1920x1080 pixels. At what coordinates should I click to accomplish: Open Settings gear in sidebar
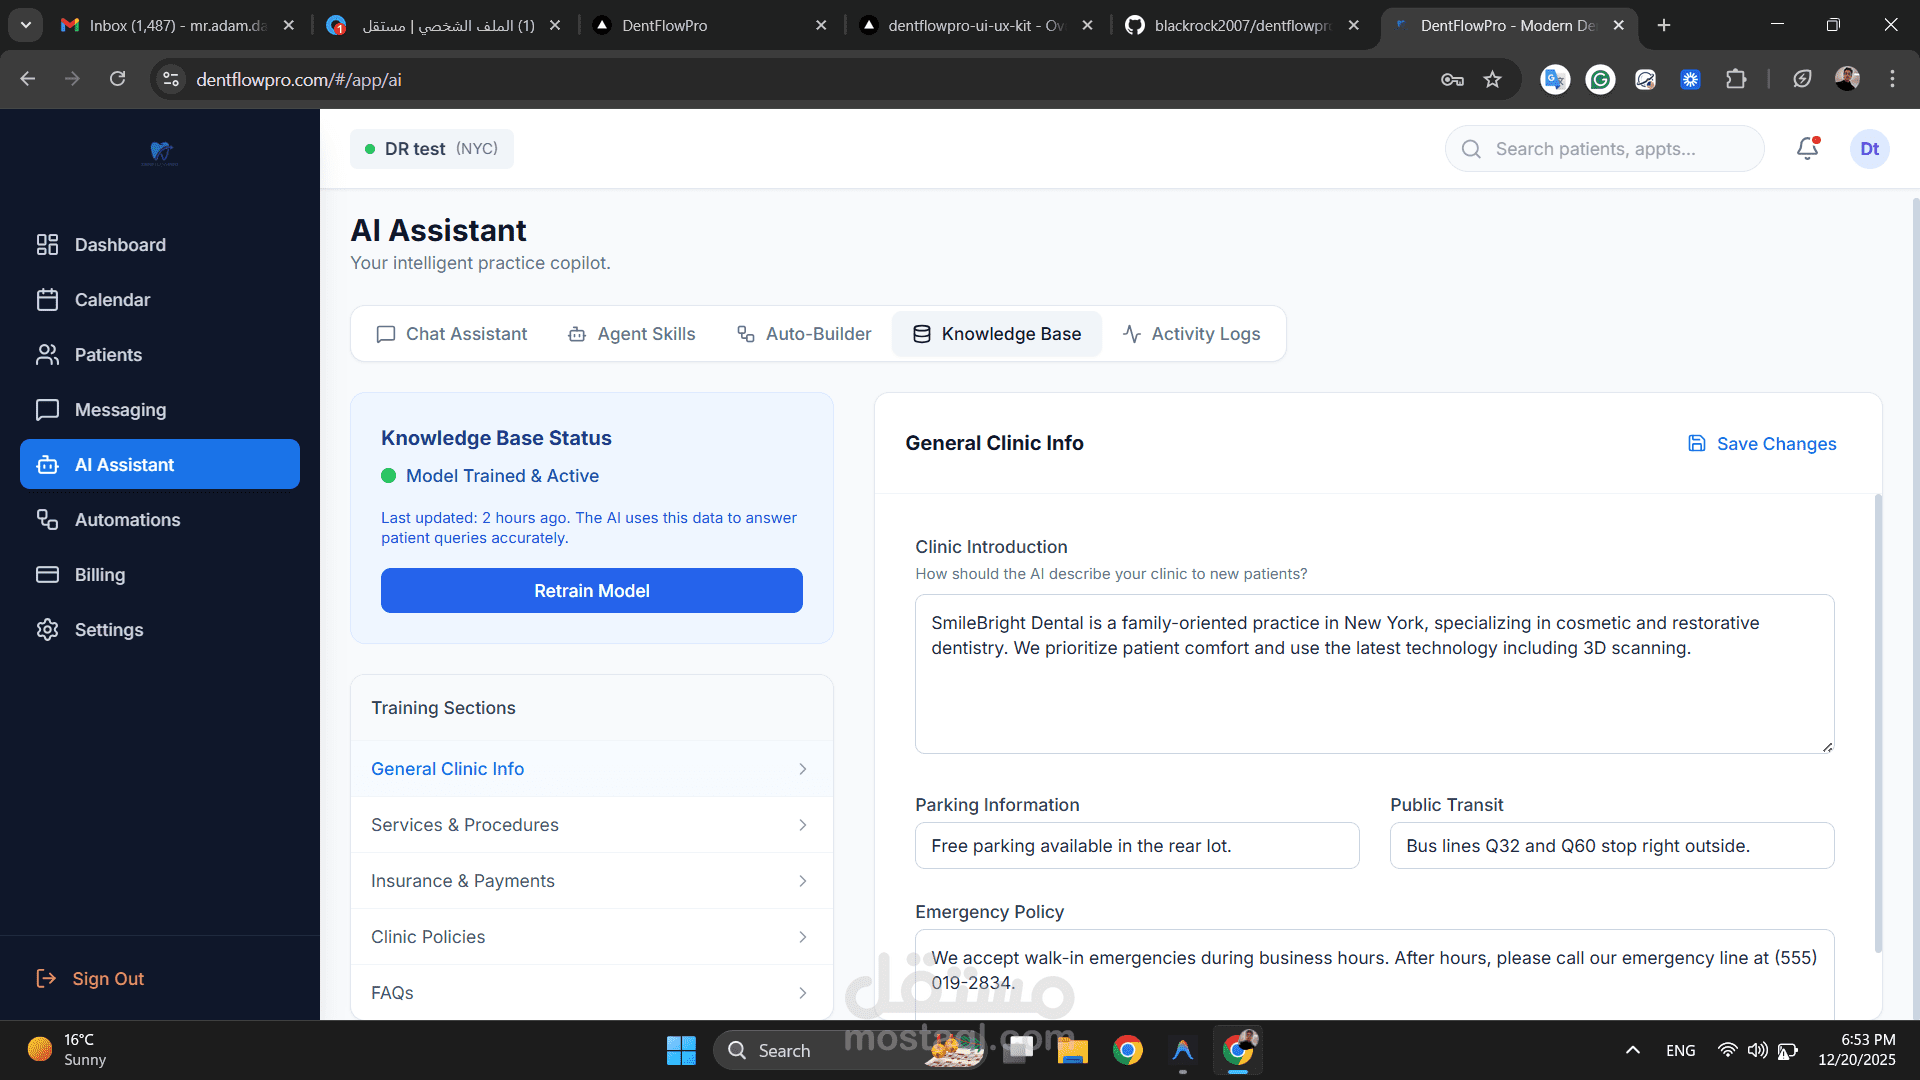[x=47, y=630]
